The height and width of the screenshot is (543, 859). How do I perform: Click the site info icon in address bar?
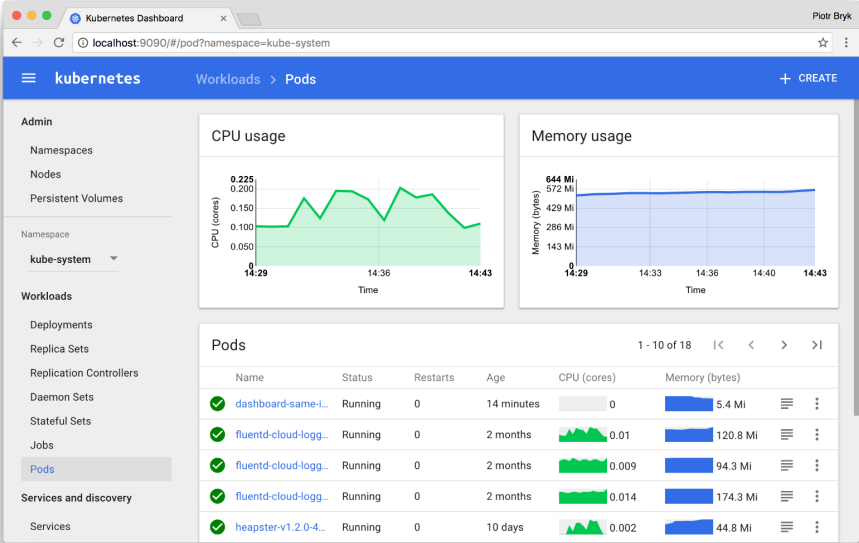(x=83, y=43)
